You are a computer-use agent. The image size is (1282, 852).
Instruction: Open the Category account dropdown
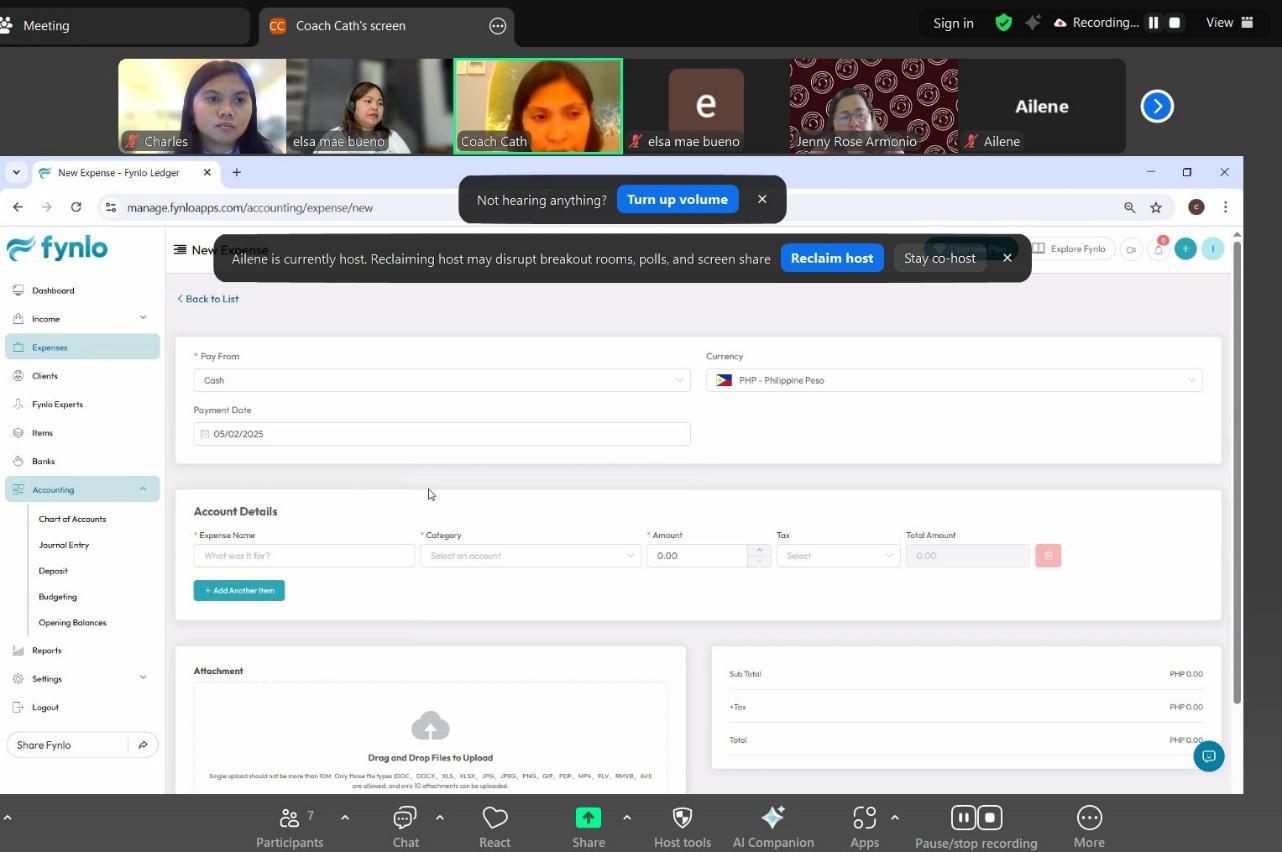pos(531,556)
